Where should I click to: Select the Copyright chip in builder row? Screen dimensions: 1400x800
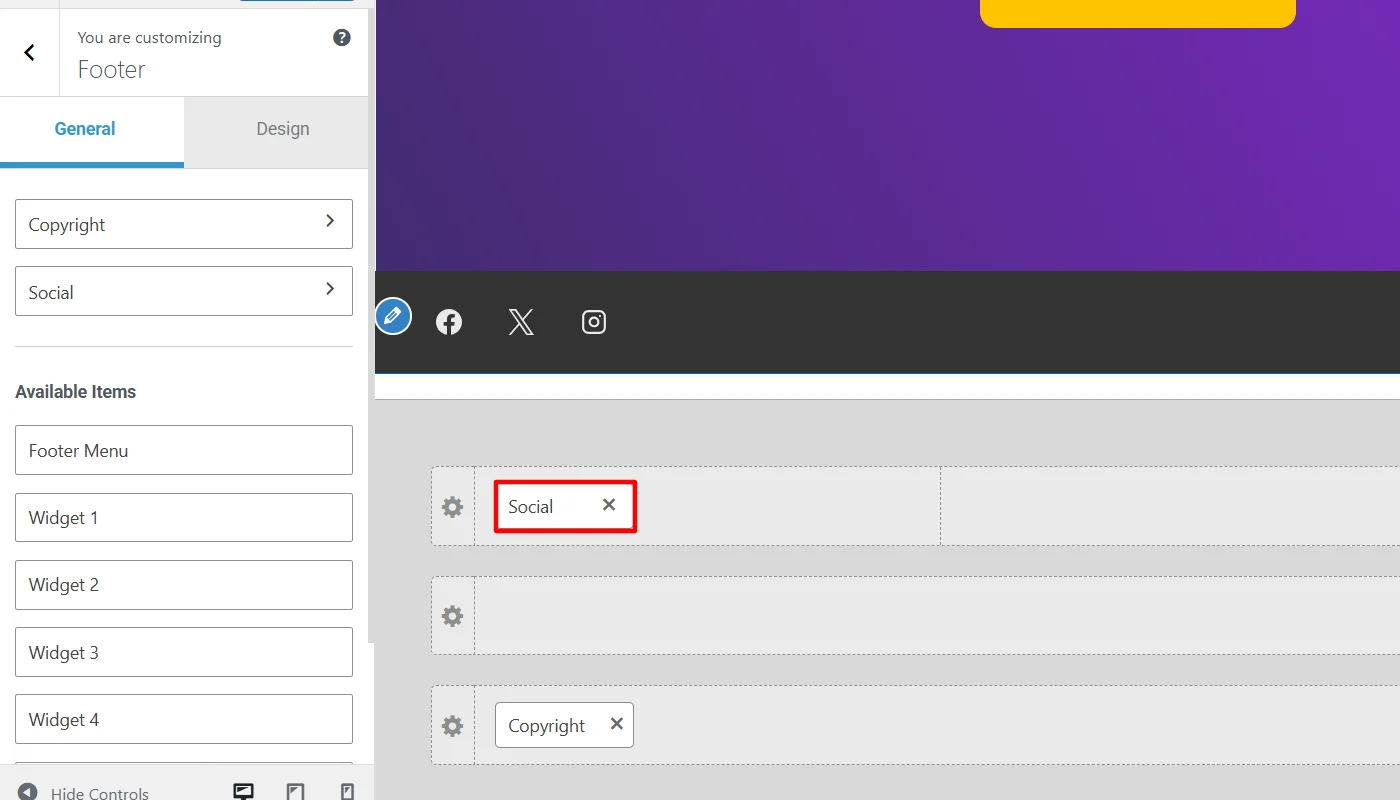[x=564, y=725]
